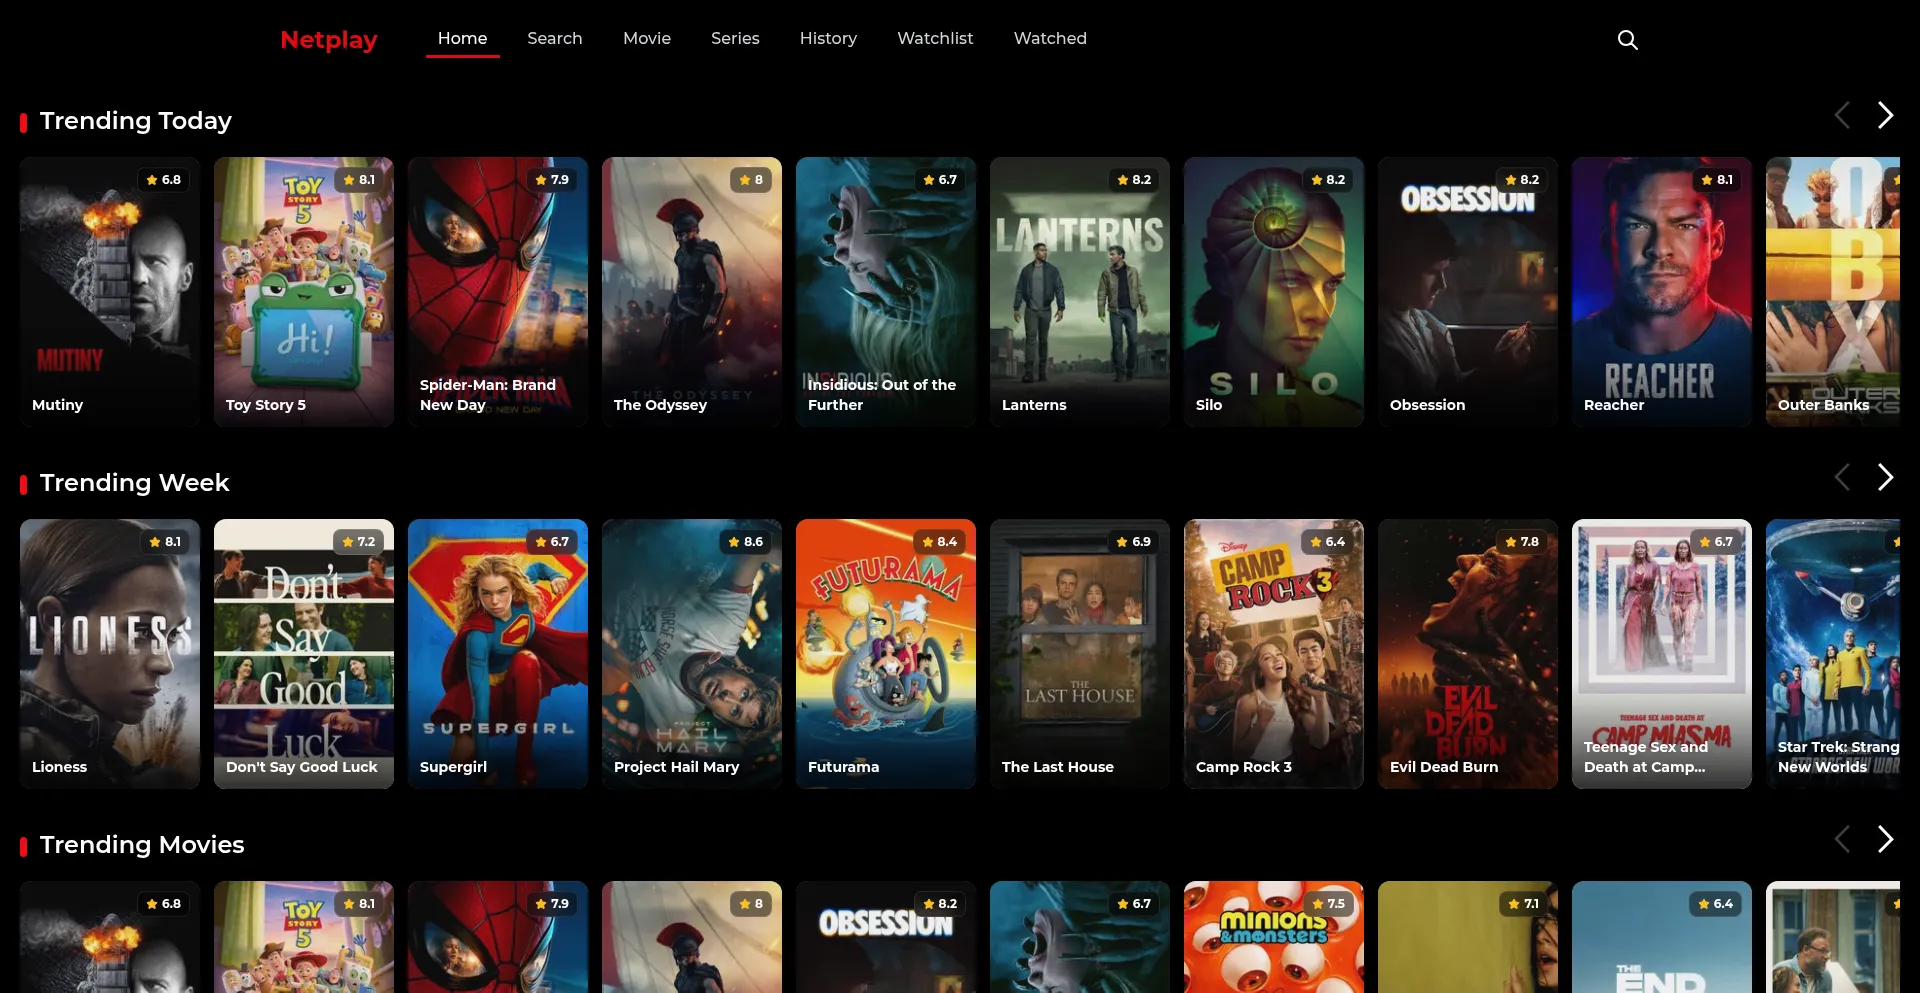Open the Camp Rock 3 card
Image resolution: width=1920 pixels, height=993 pixels.
point(1274,654)
